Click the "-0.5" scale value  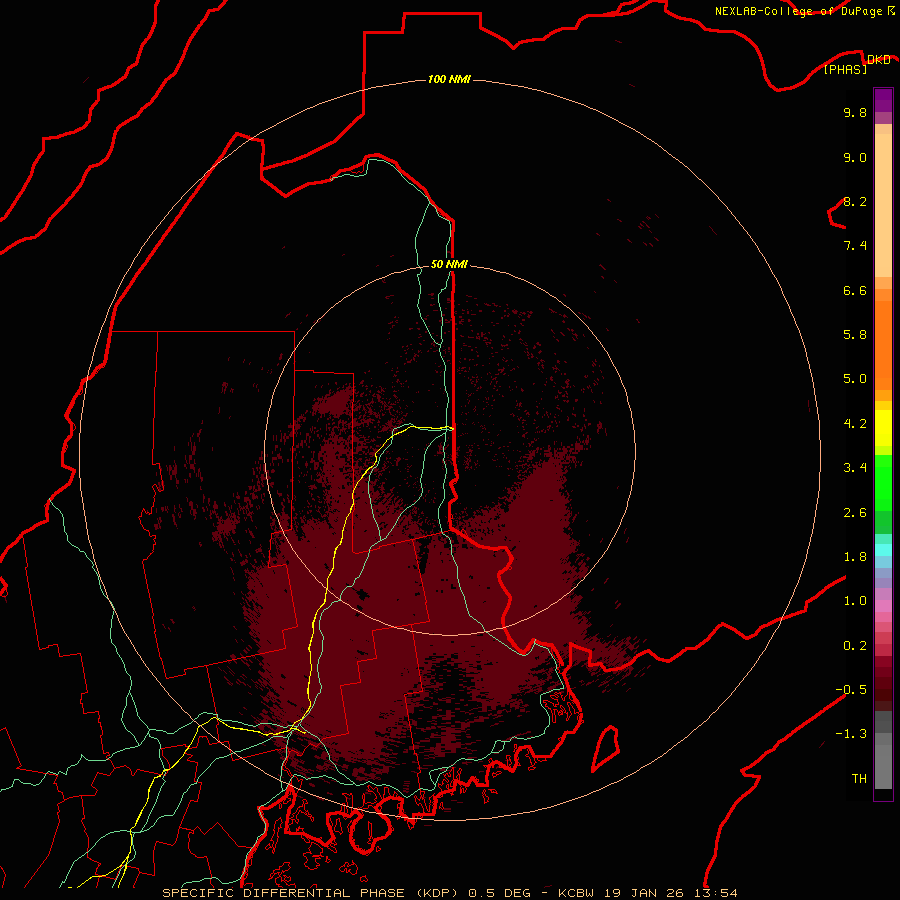pos(851,690)
